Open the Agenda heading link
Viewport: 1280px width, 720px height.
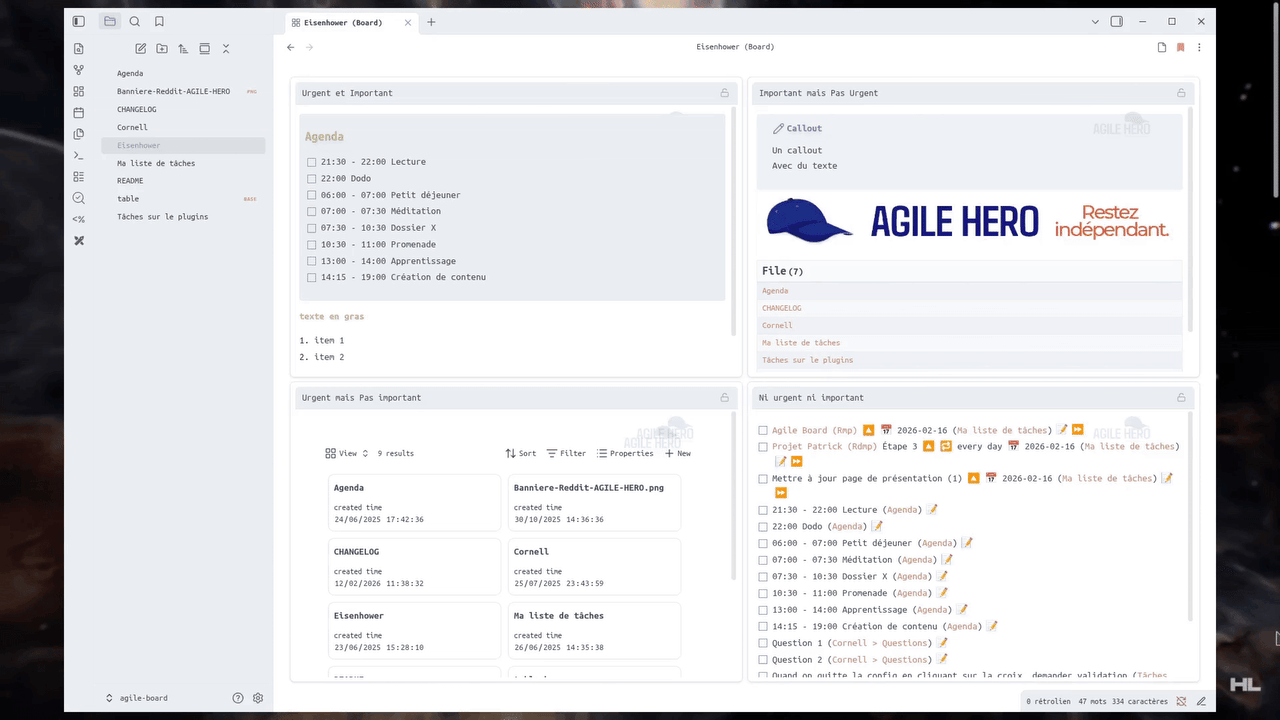(324, 137)
